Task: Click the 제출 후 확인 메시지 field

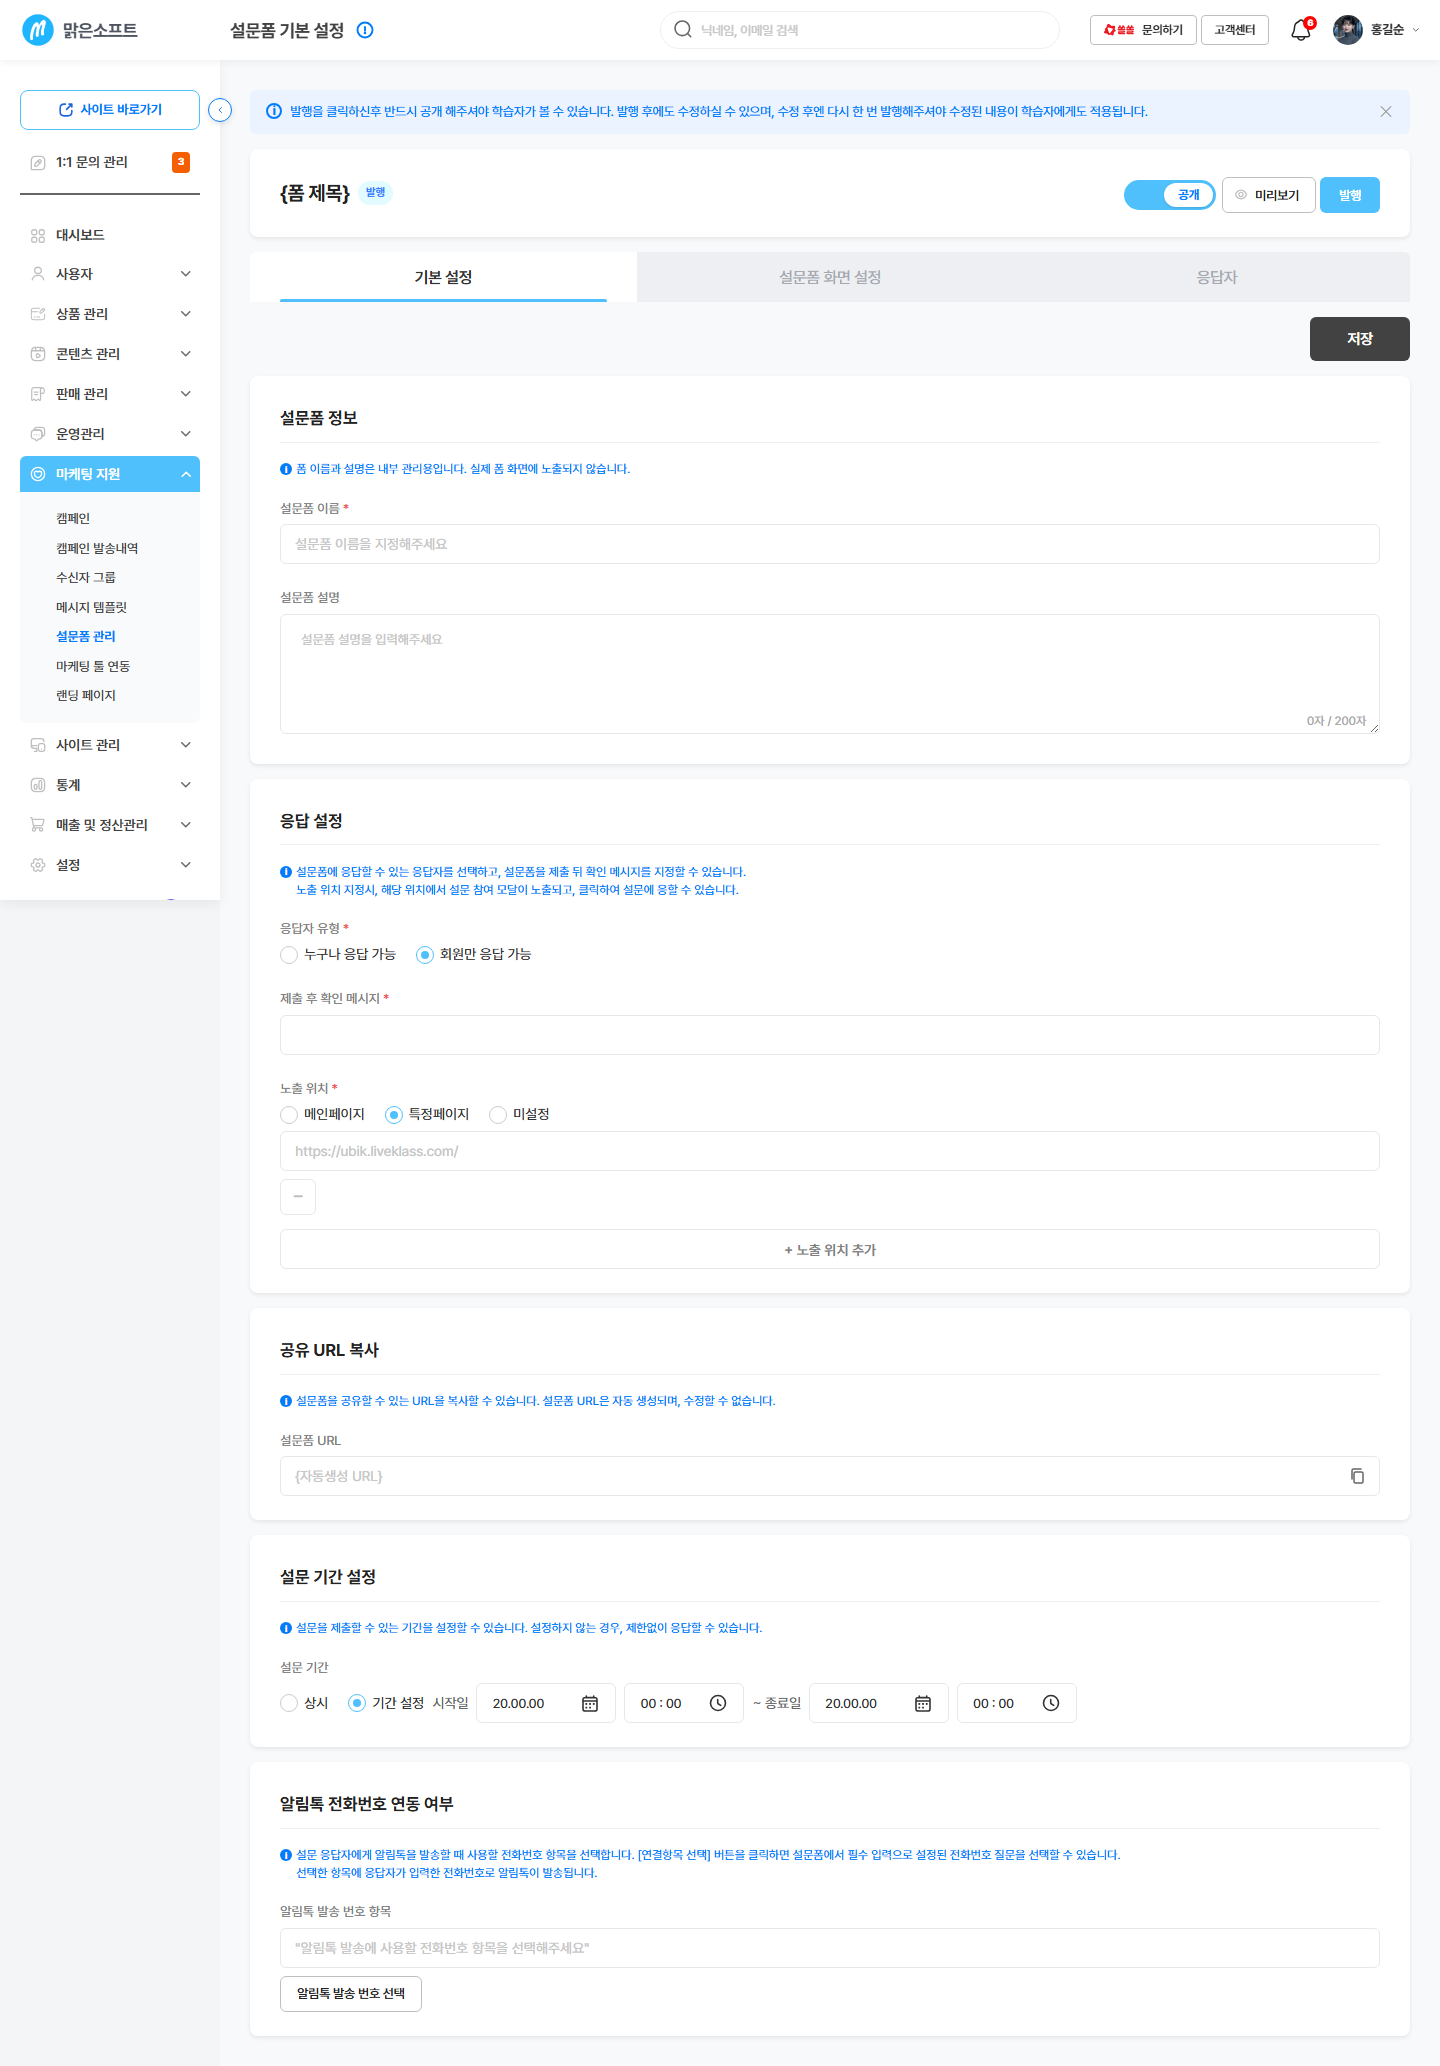Action: [830, 1035]
